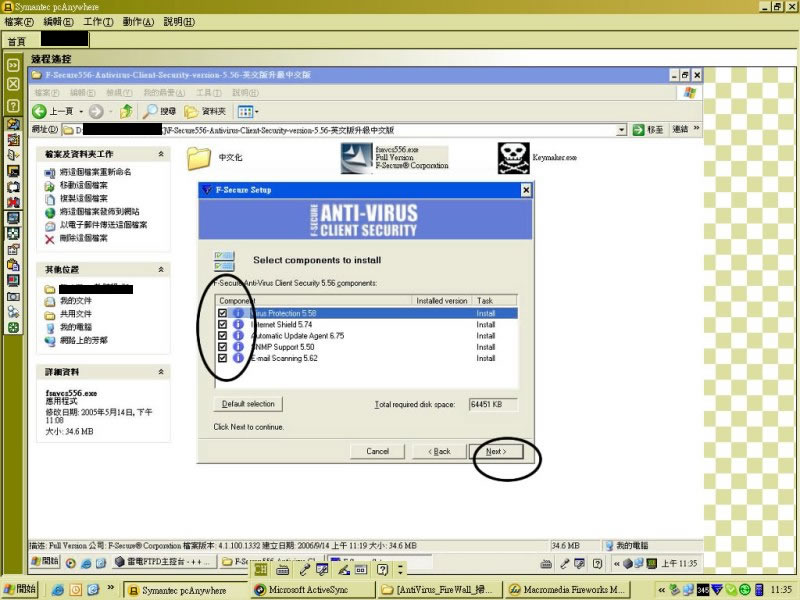Click 複製這個檔案 link
Image resolution: width=800 pixels, height=600 pixels.
click(x=84, y=198)
